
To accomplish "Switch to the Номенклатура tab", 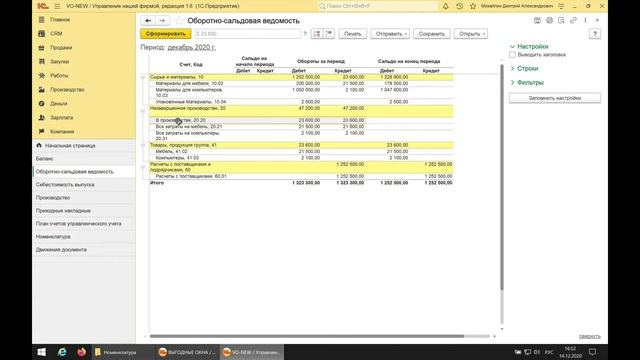I will coord(84,237).
